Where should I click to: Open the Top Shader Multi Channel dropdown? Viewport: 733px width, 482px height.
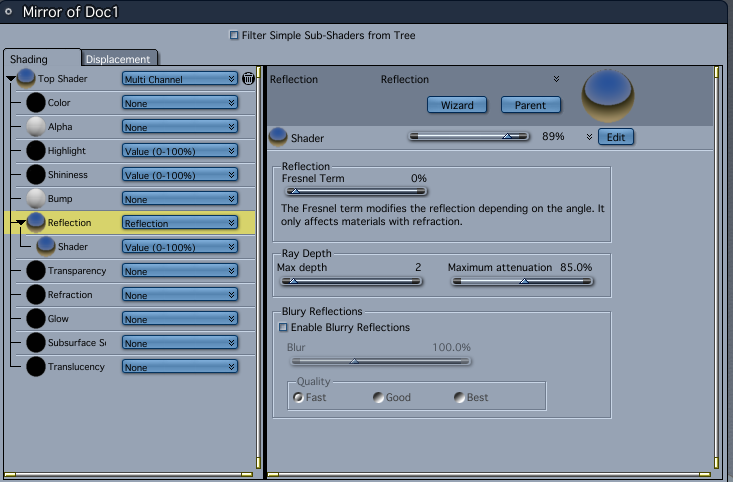pos(180,79)
